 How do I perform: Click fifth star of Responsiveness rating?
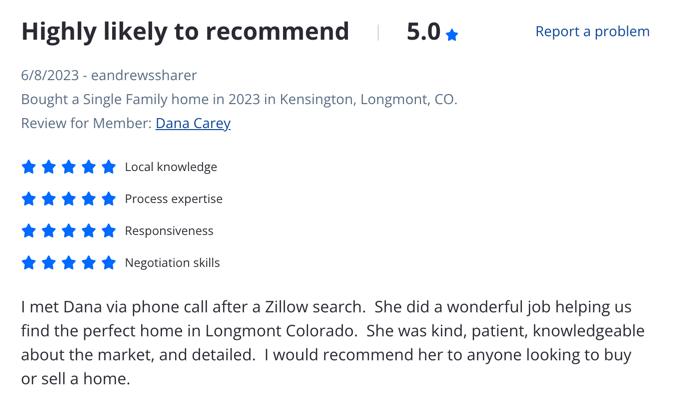click(x=109, y=231)
